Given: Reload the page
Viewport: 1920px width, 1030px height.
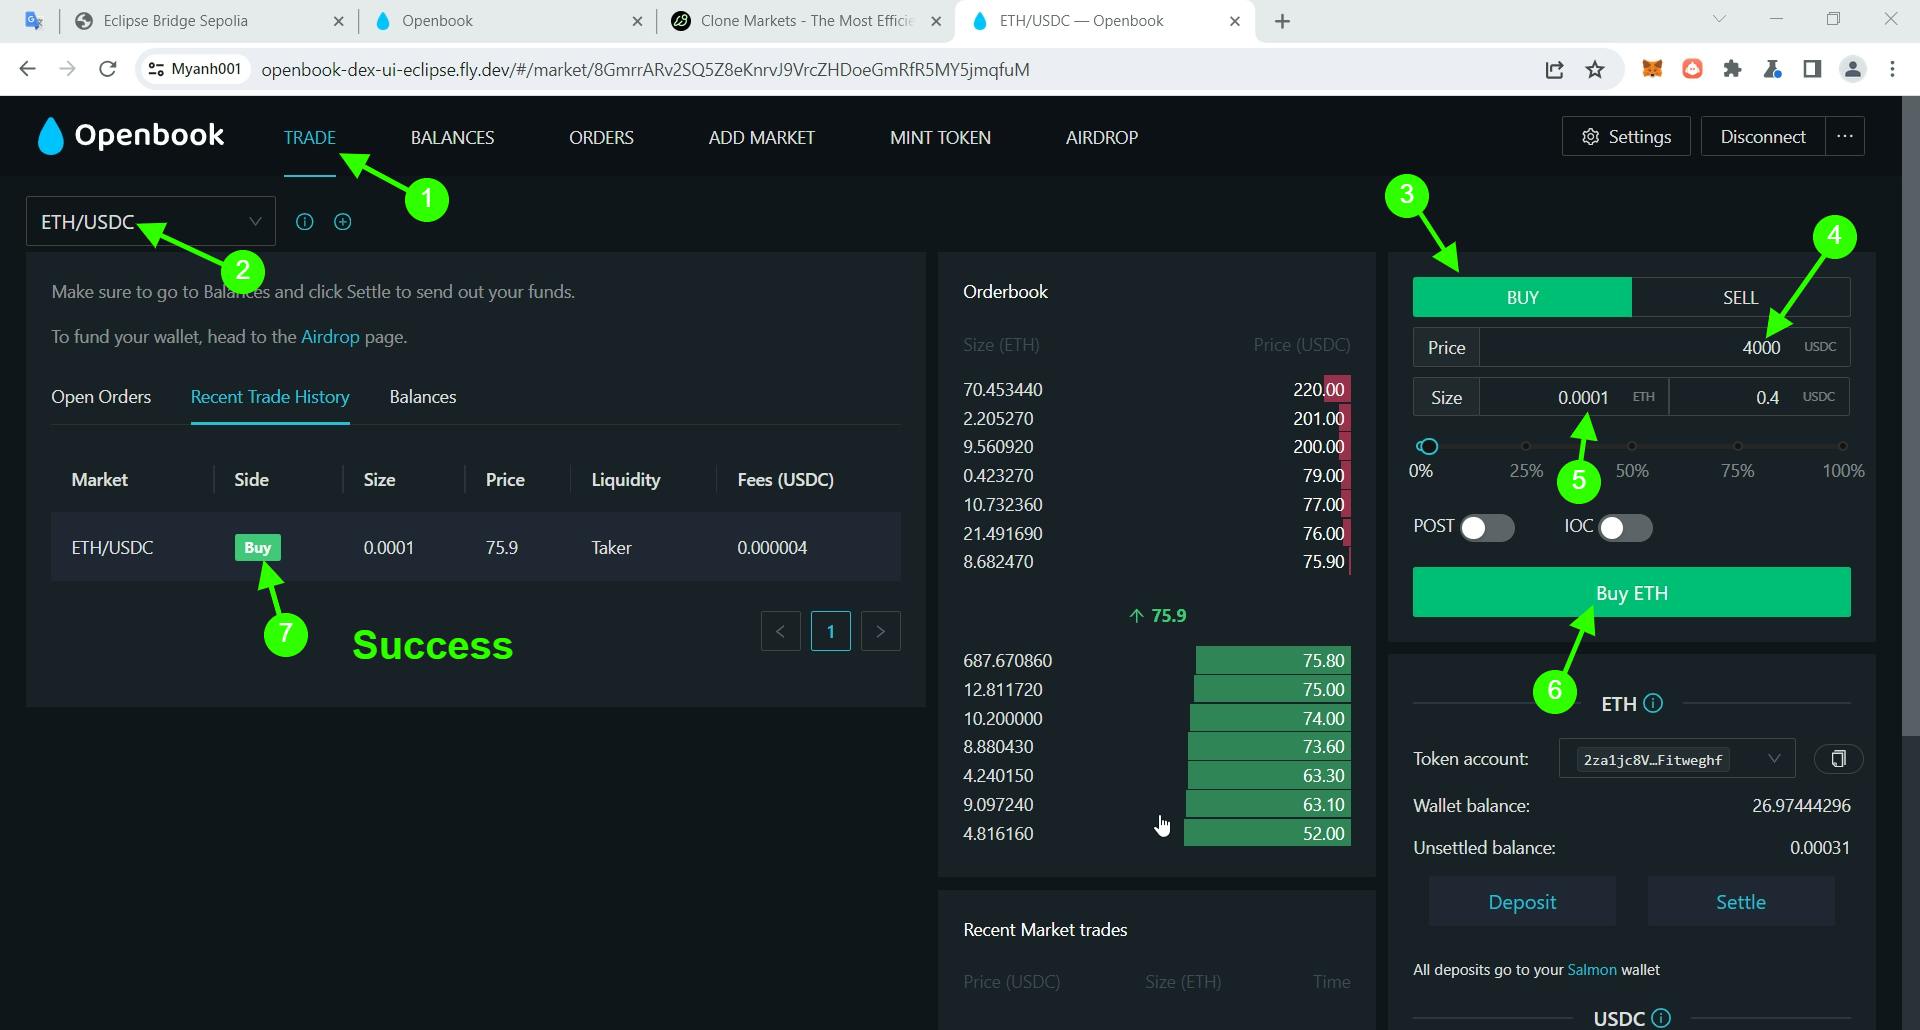Looking at the screenshot, I should [107, 69].
